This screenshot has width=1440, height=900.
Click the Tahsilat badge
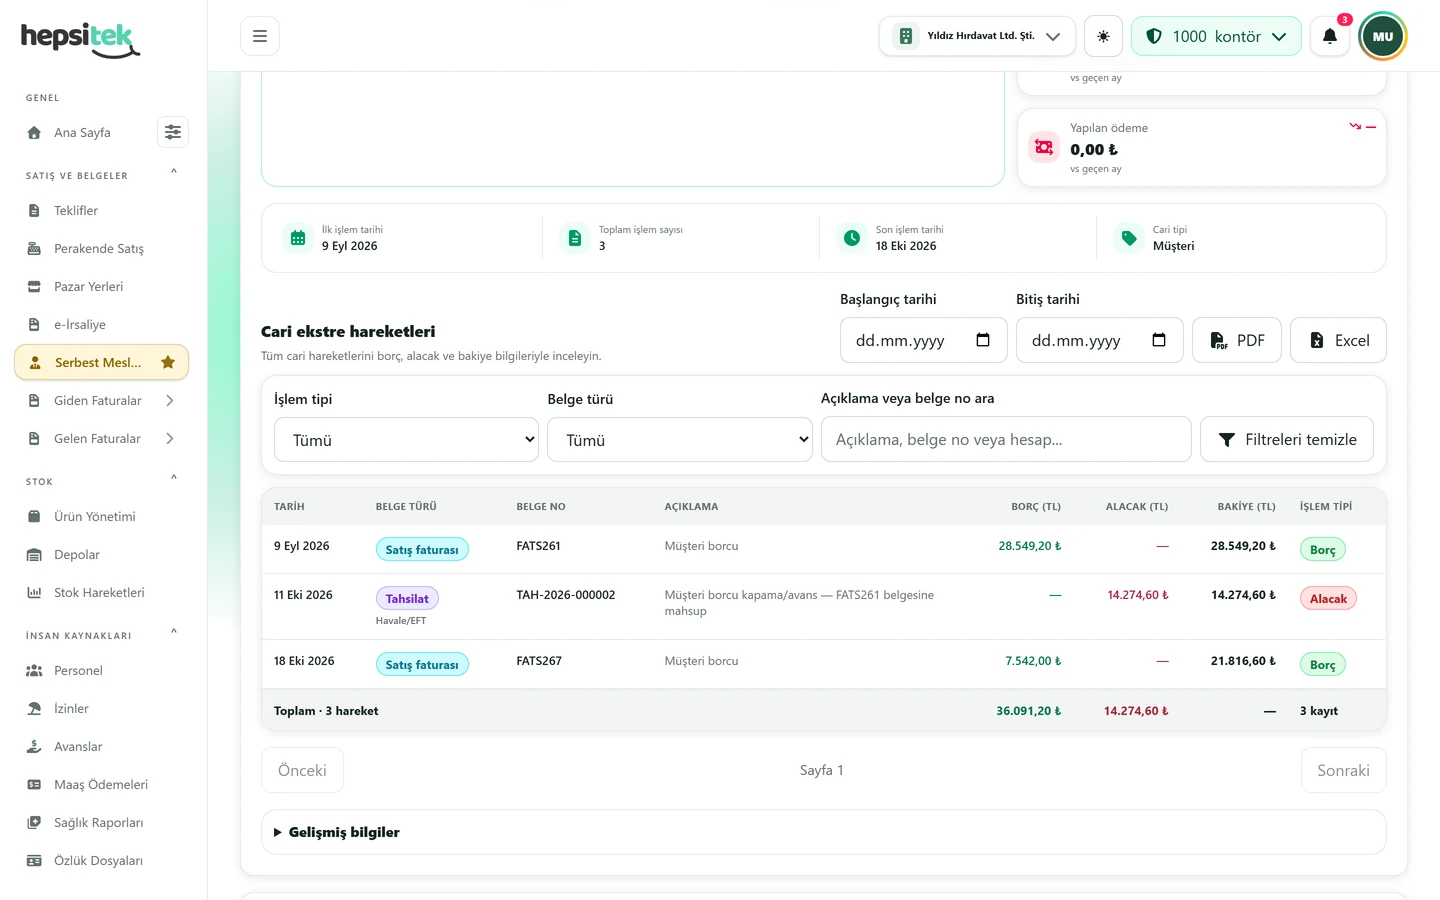(407, 599)
